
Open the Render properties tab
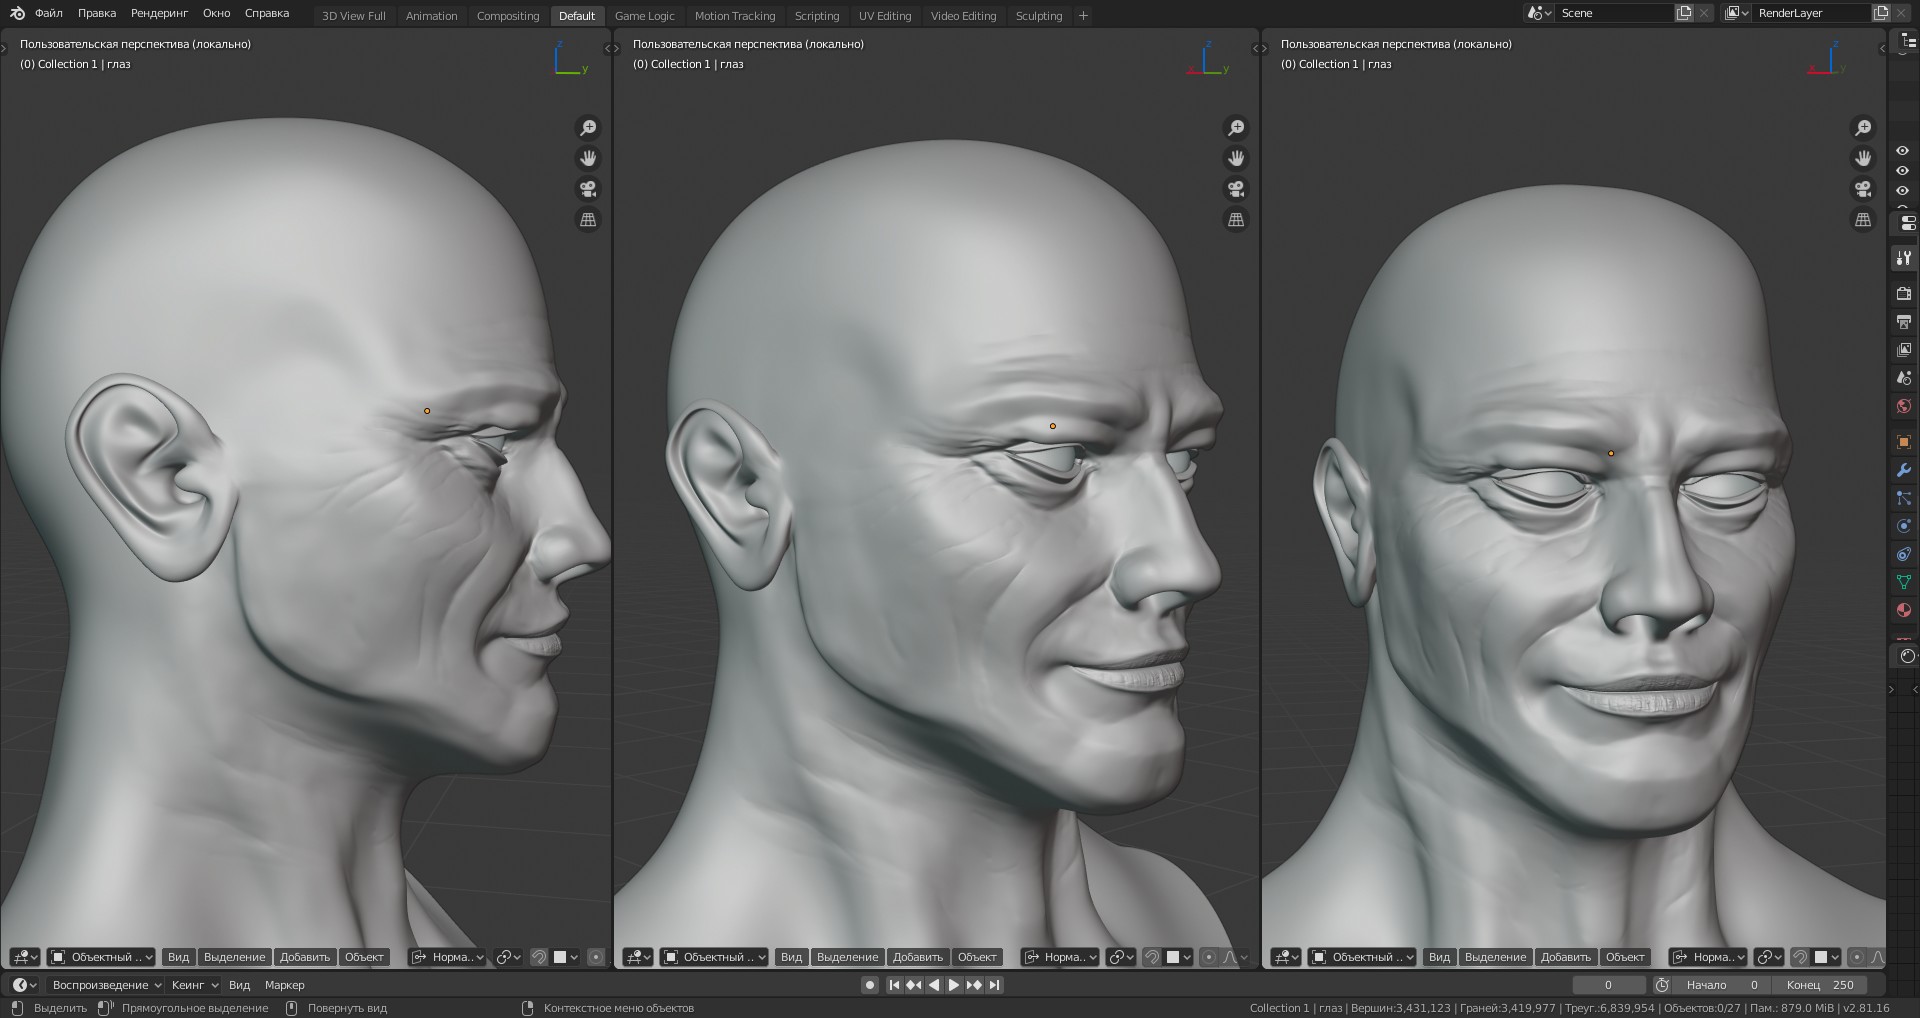pyautogui.click(x=1903, y=294)
